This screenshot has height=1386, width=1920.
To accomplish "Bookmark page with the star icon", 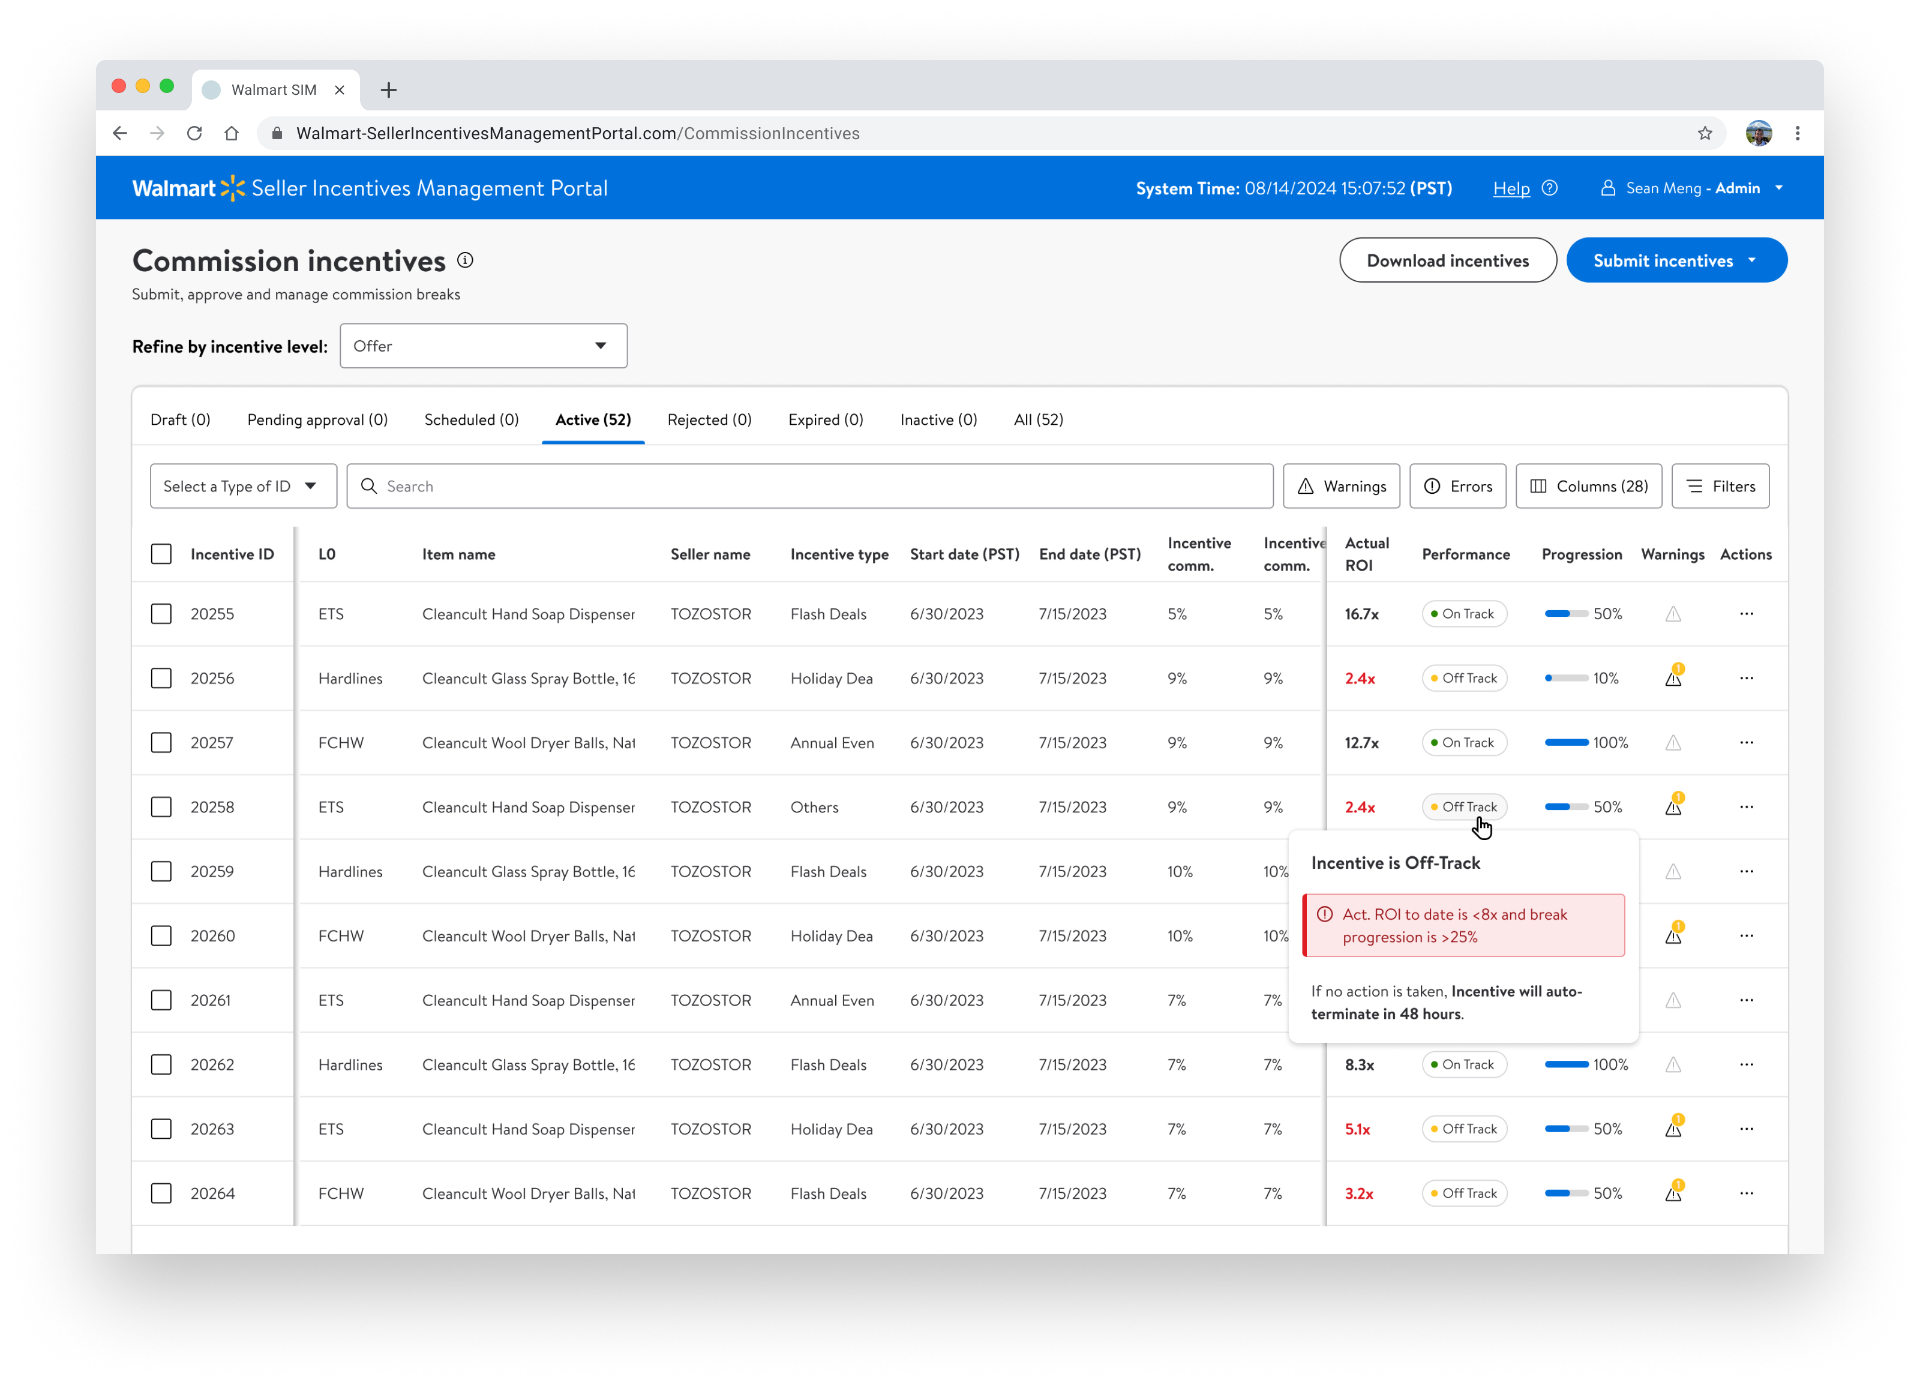I will tap(1705, 133).
